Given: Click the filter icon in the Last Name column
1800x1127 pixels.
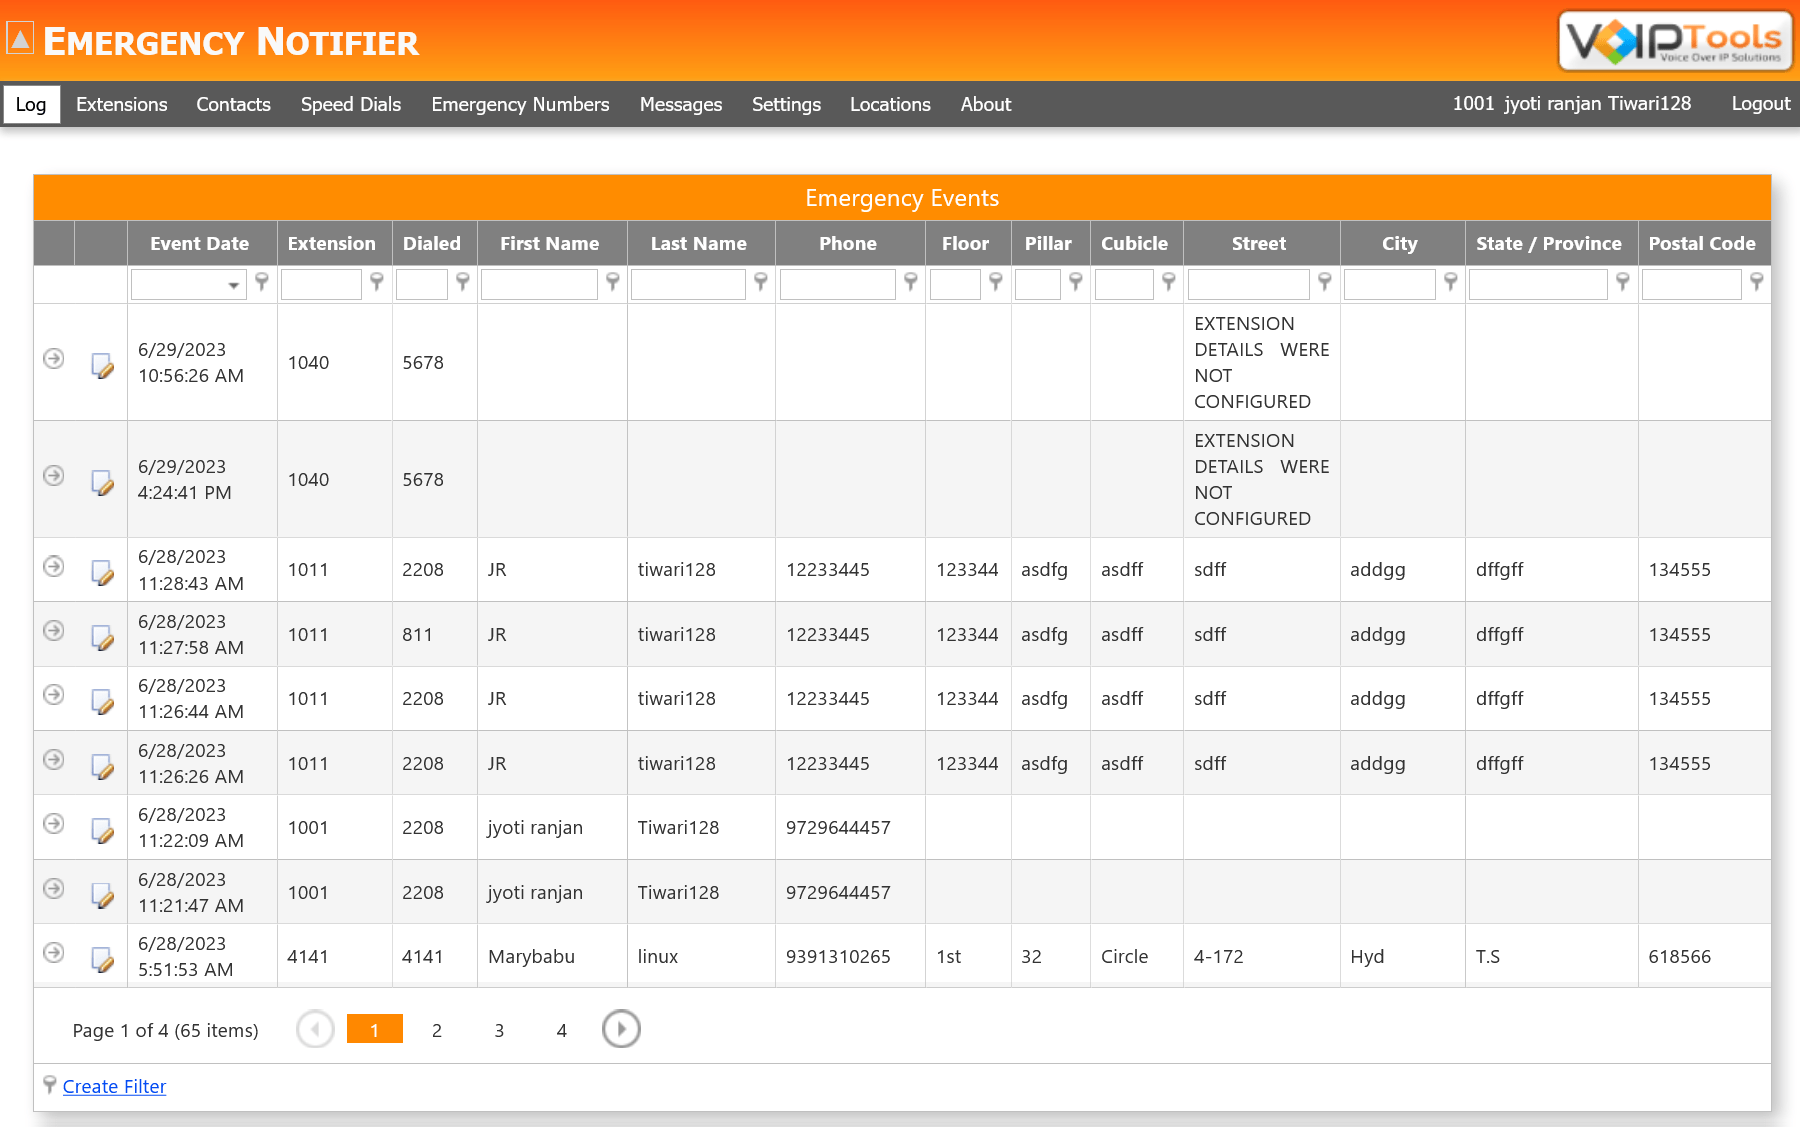Looking at the screenshot, I should (x=761, y=283).
